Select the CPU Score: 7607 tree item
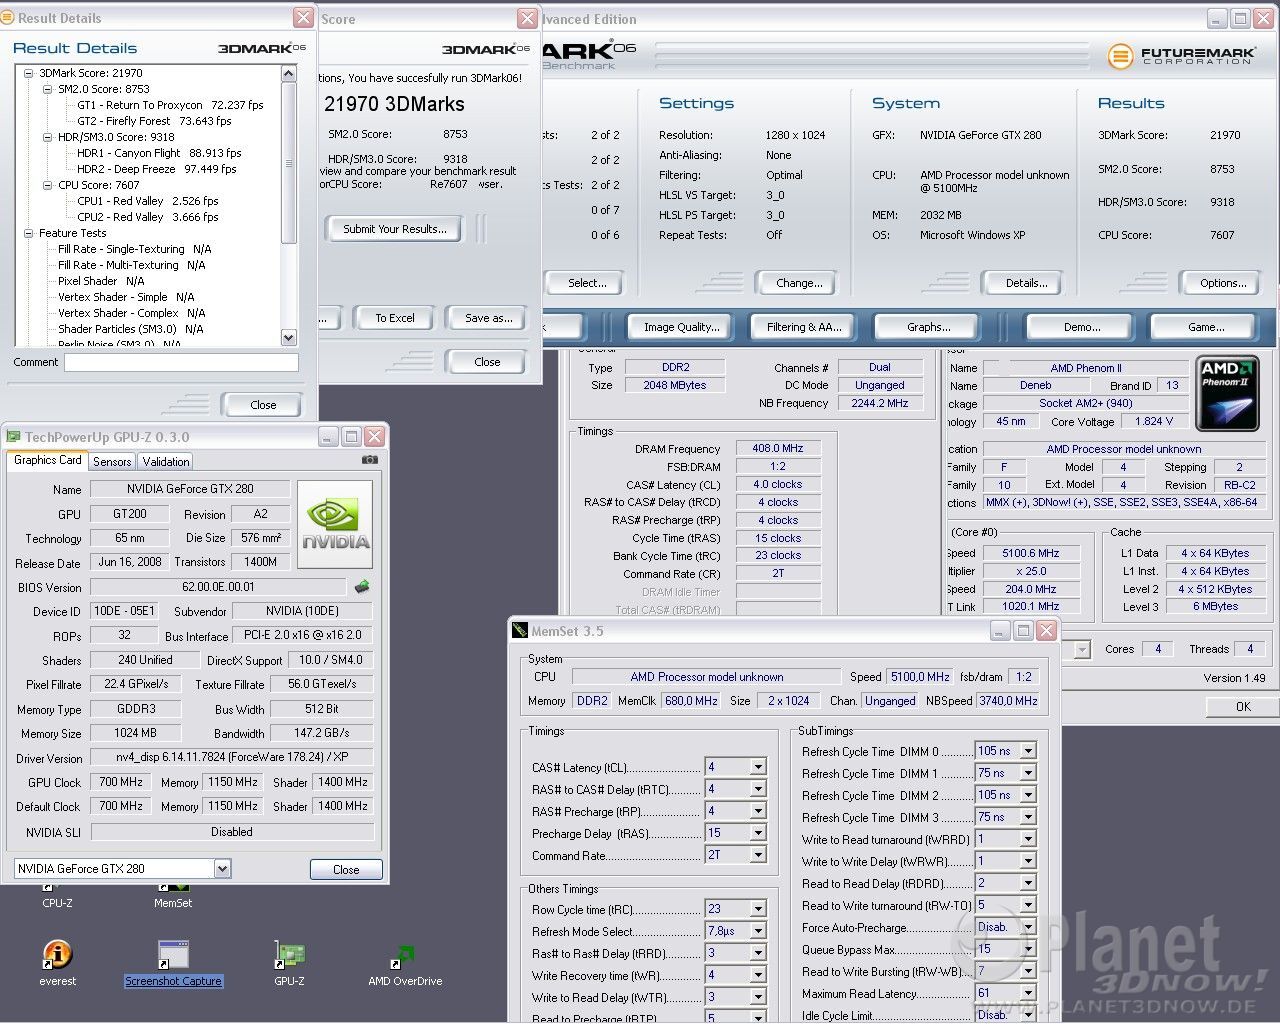1280x1024 pixels. click(99, 185)
